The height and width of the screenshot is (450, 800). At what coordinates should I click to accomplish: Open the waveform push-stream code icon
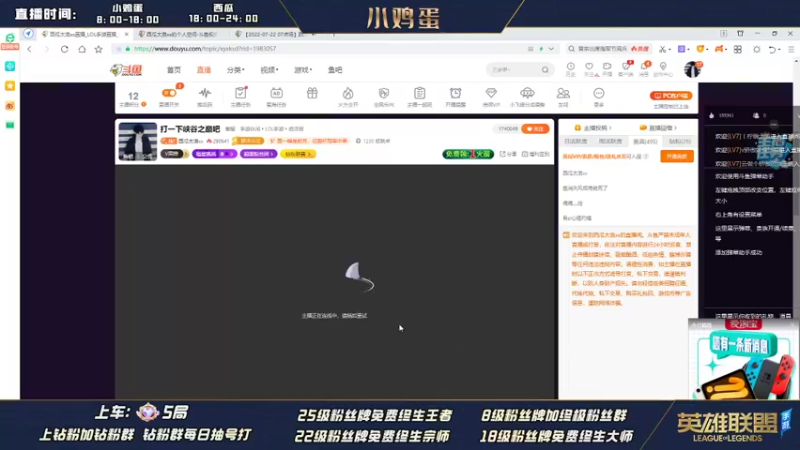[205, 93]
